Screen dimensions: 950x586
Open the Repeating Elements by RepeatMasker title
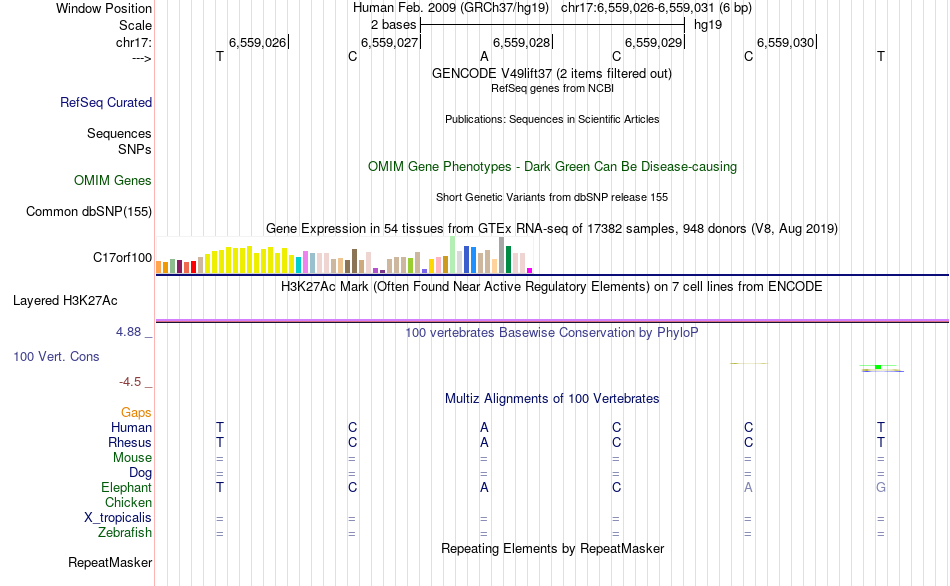tap(552, 549)
